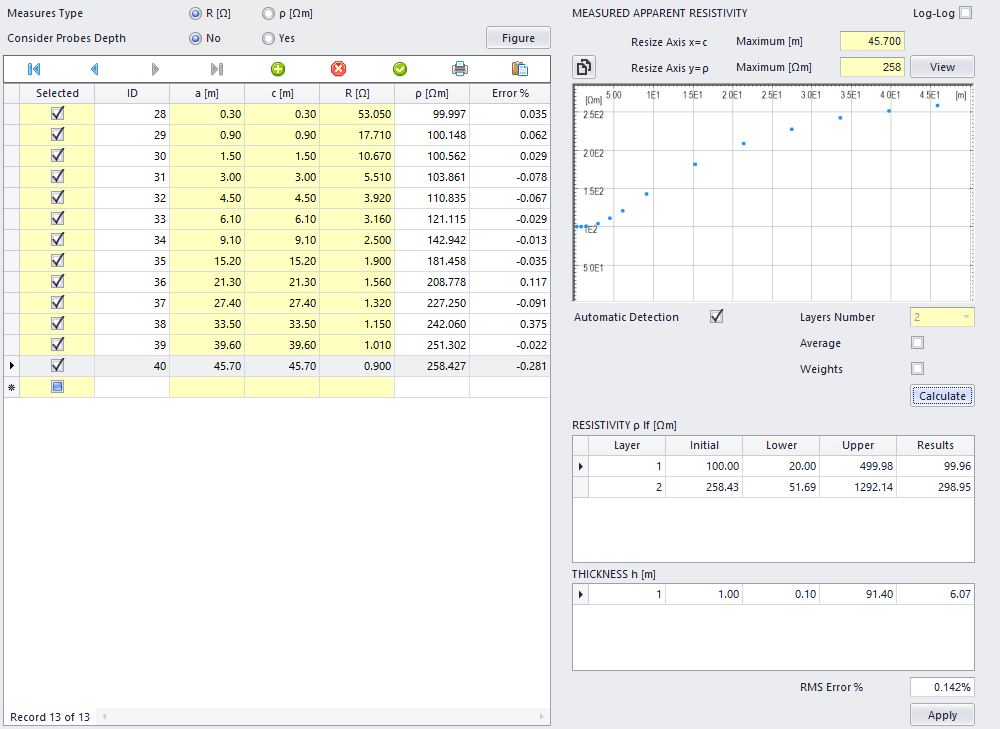Enable the Log-Log checkbox
Image resolution: width=1000 pixels, height=729 pixels.
click(965, 13)
